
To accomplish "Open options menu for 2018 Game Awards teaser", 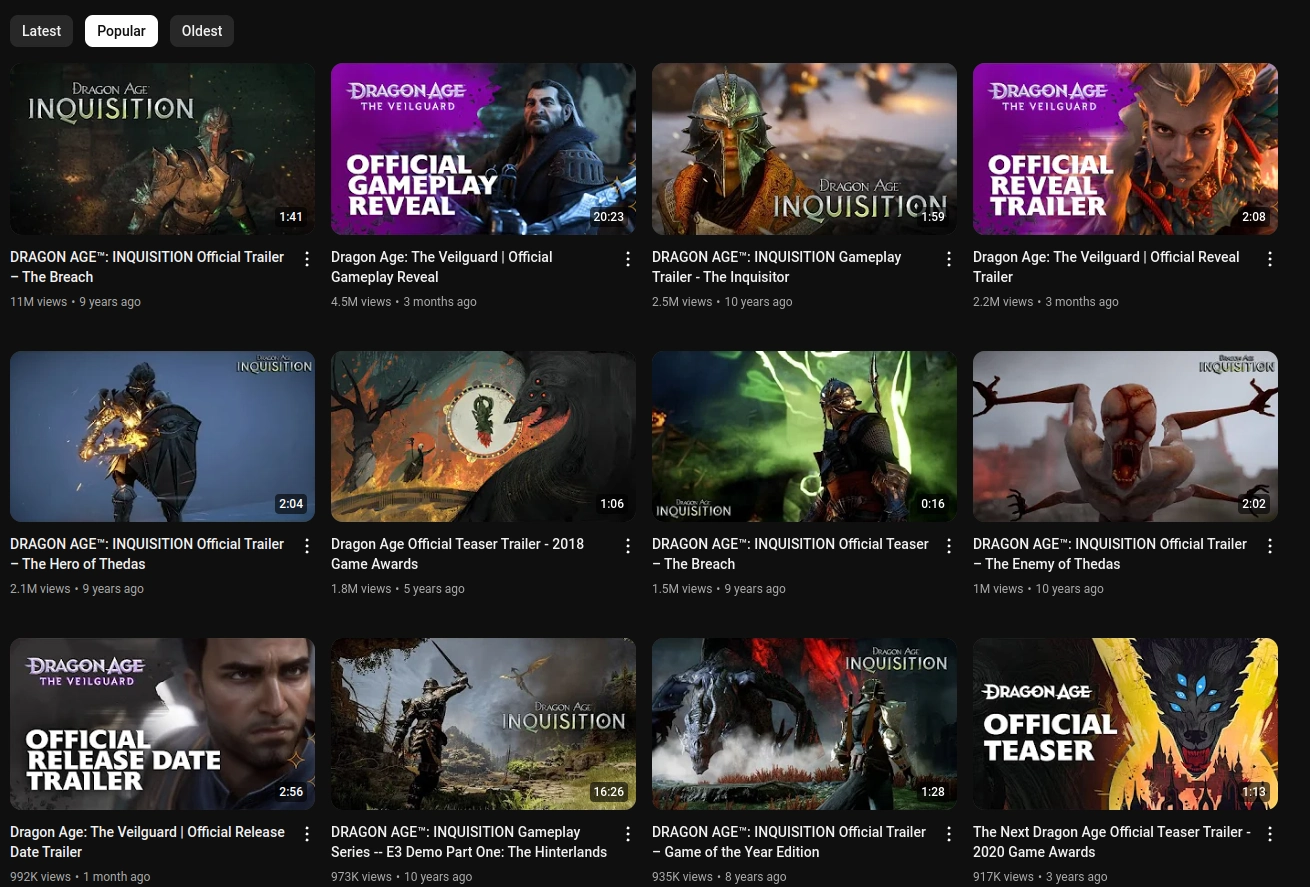I will click(628, 546).
